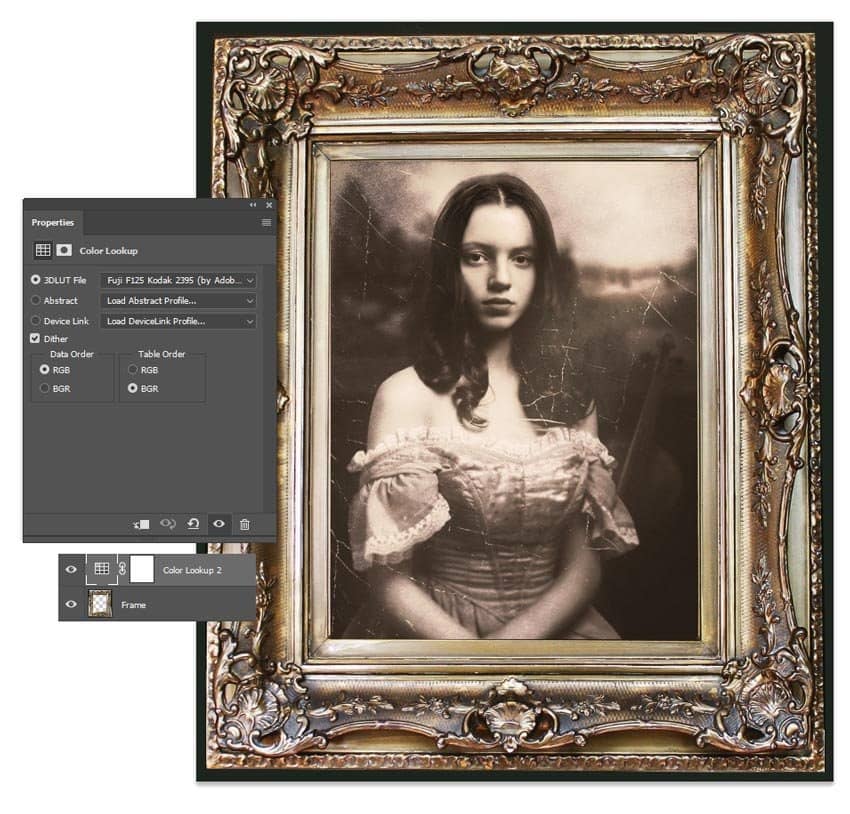Viewport: 850px width, 814px height.
Task: Collapse the Properties panel with double arrows
Action: coord(253,205)
